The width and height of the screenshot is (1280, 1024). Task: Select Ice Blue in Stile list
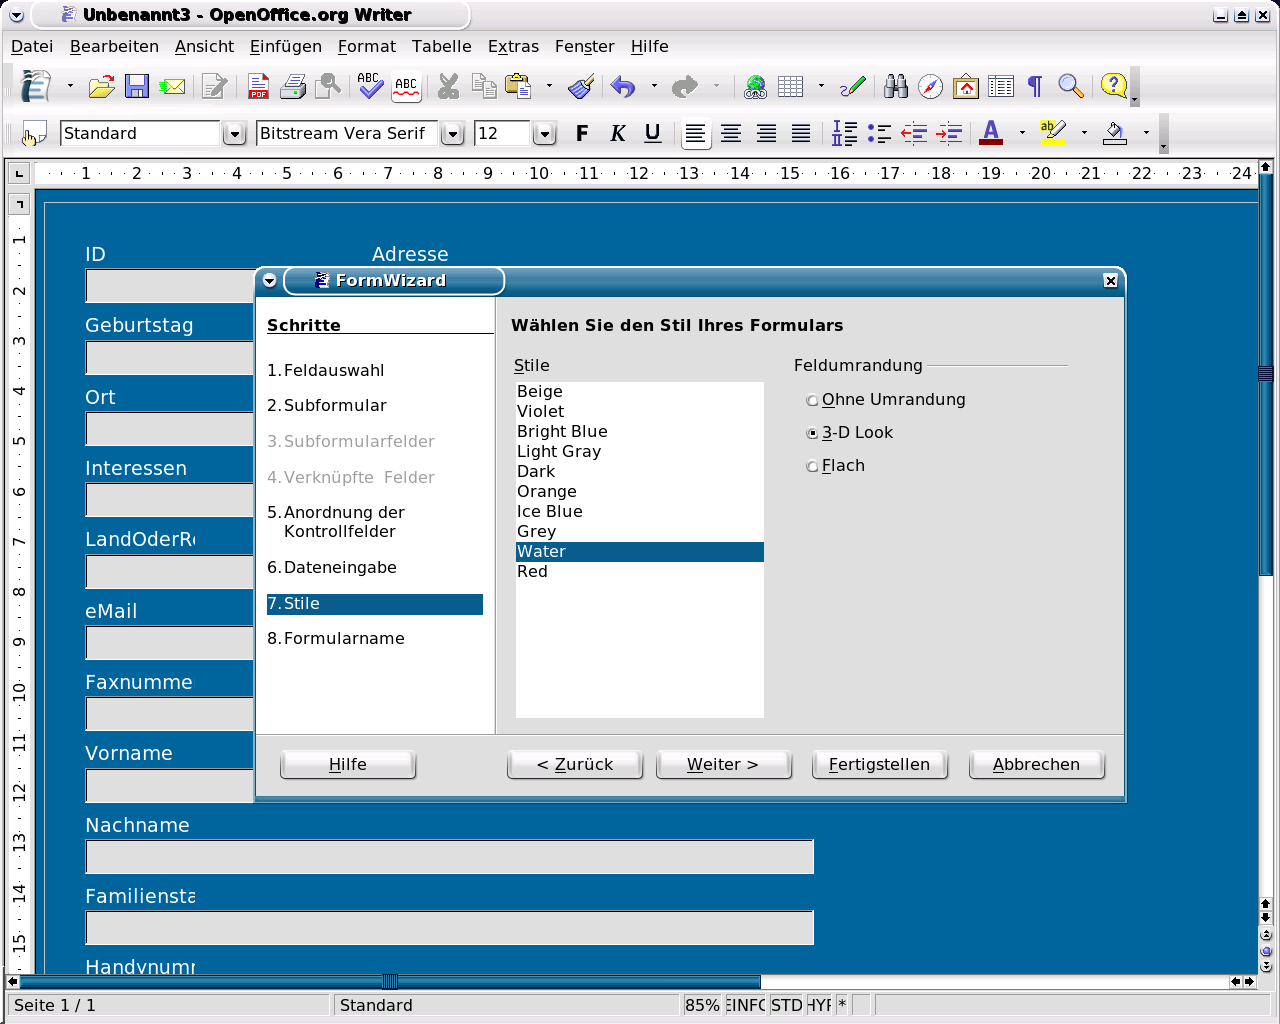pyautogui.click(x=549, y=511)
